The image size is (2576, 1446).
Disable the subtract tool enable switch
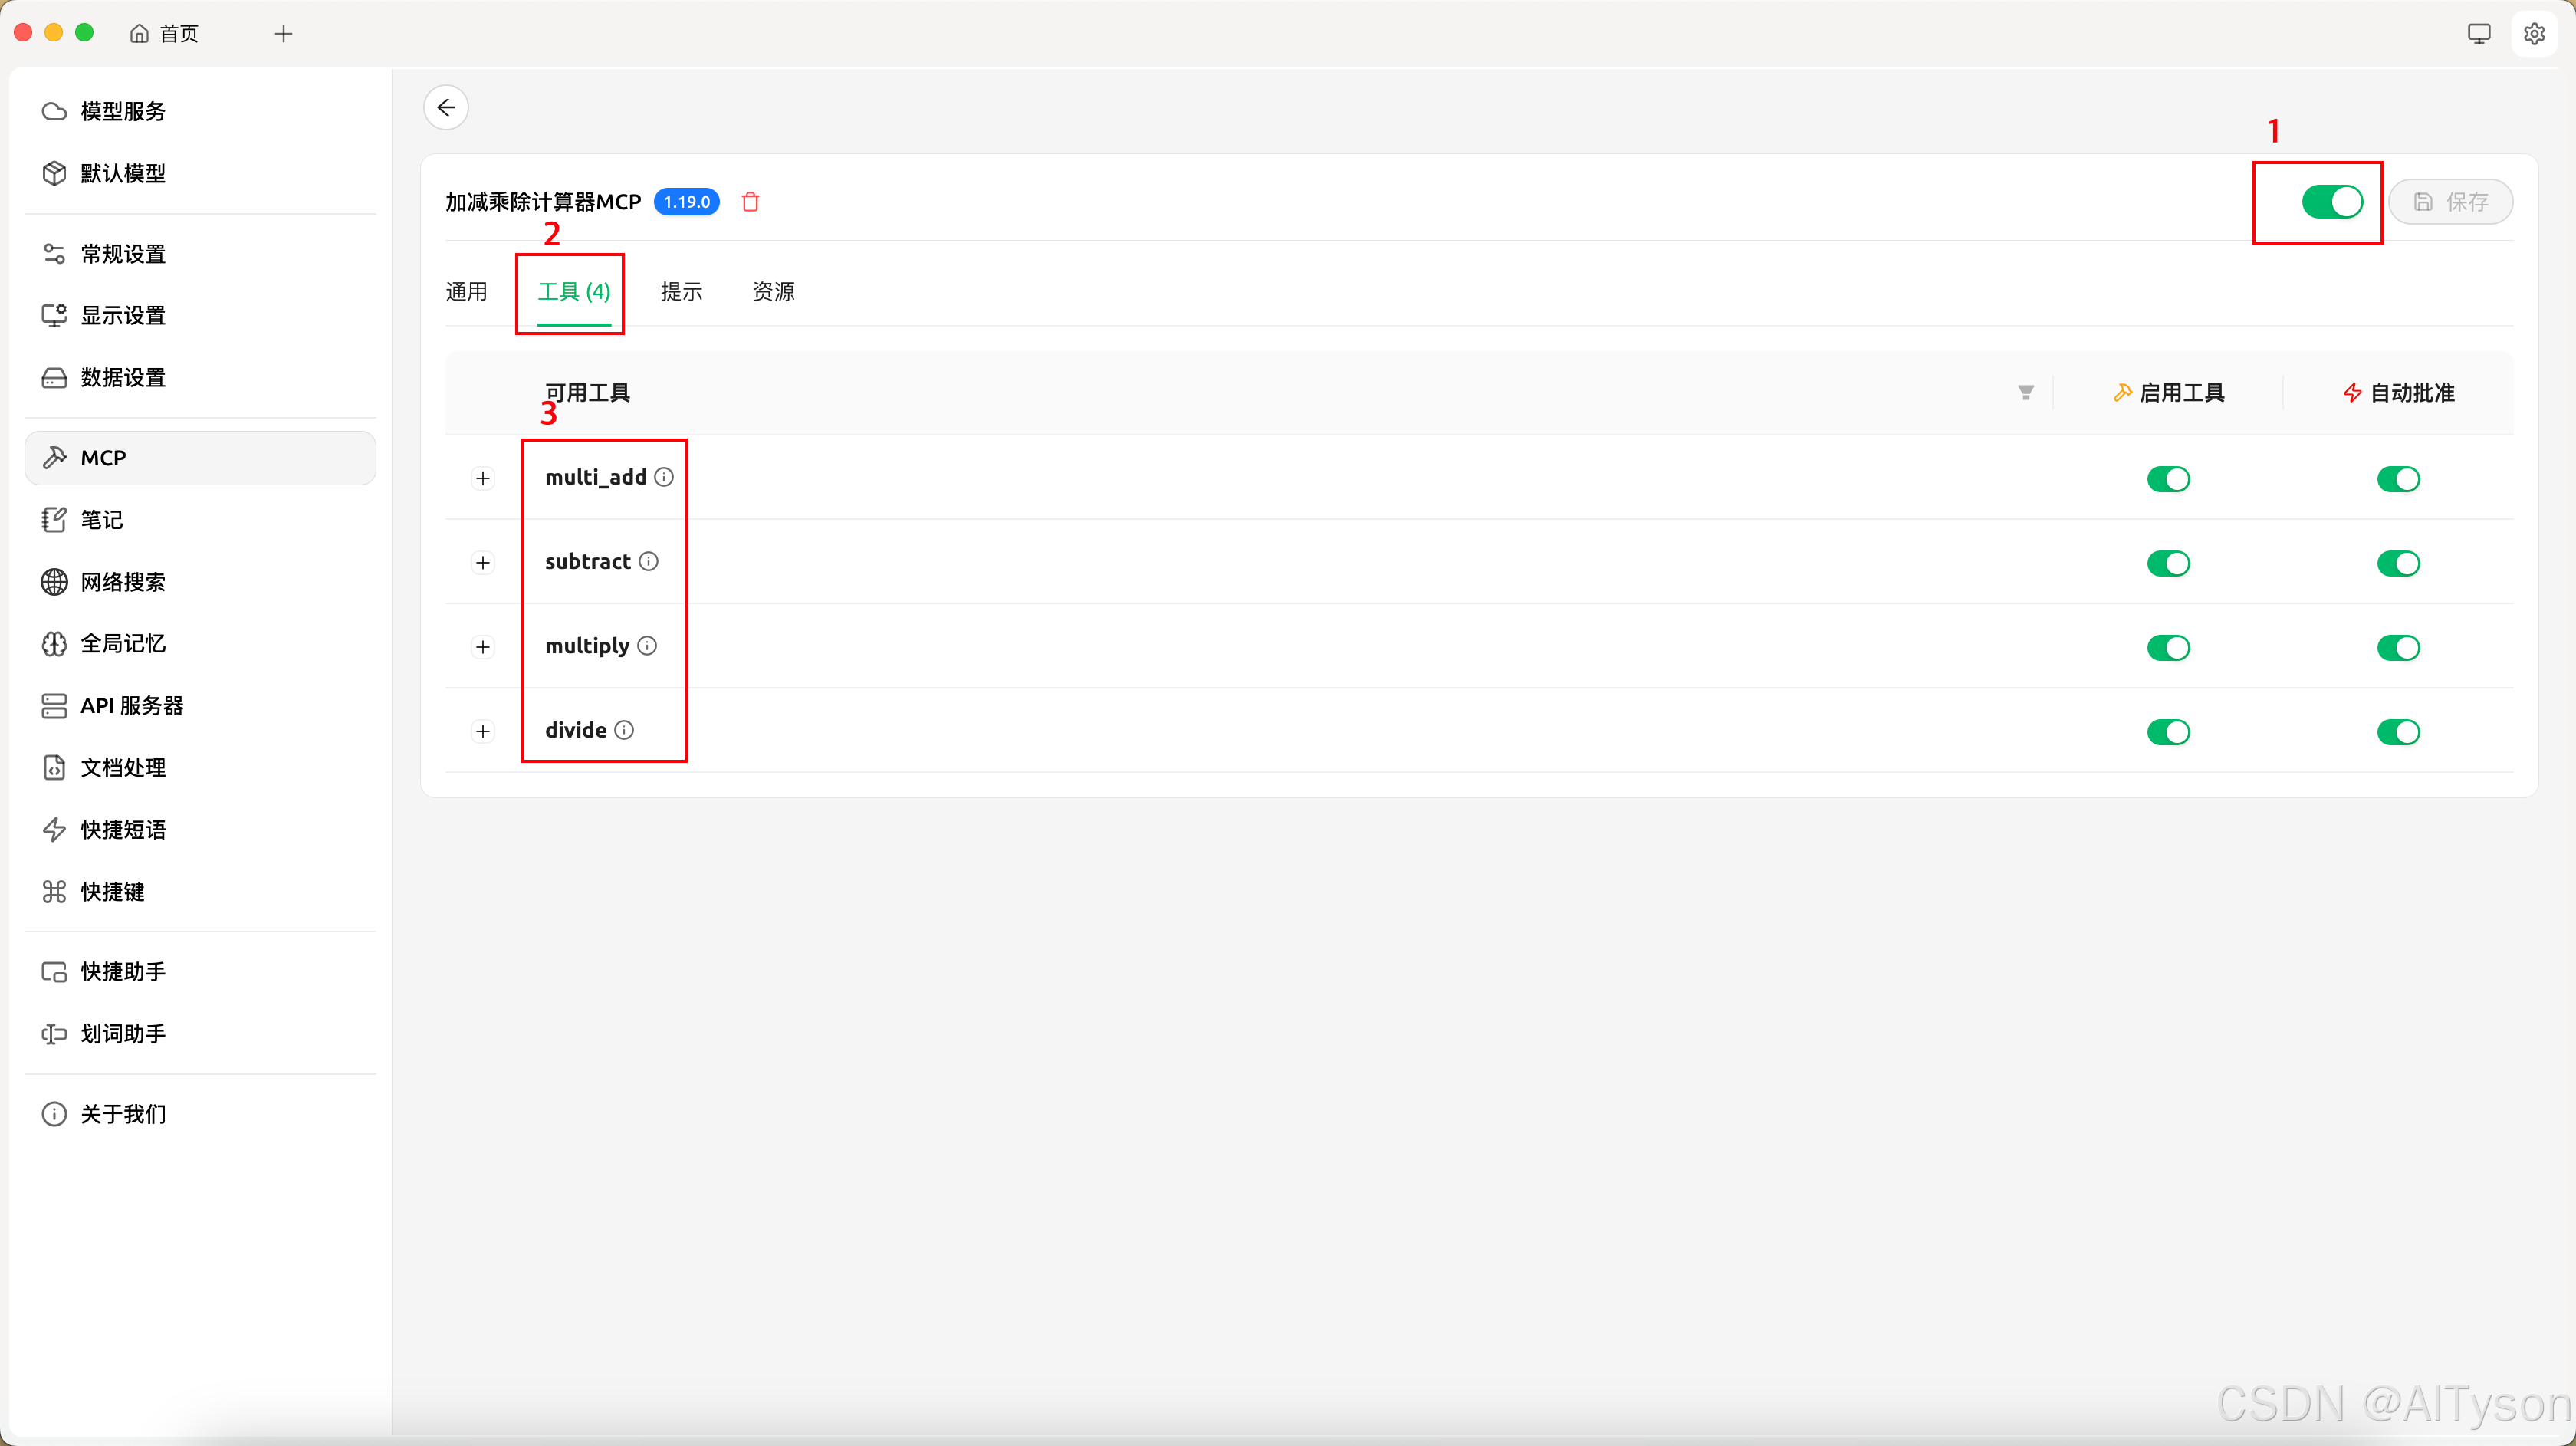pos(2167,563)
